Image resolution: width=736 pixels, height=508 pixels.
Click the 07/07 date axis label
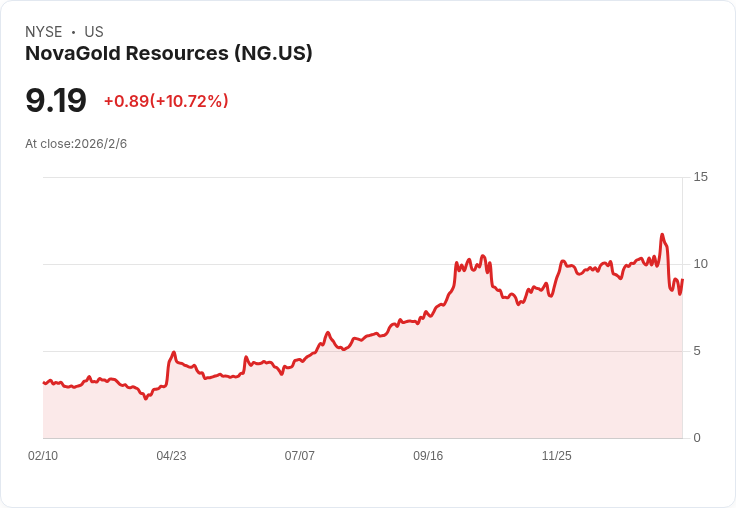(x=299, y=456)
